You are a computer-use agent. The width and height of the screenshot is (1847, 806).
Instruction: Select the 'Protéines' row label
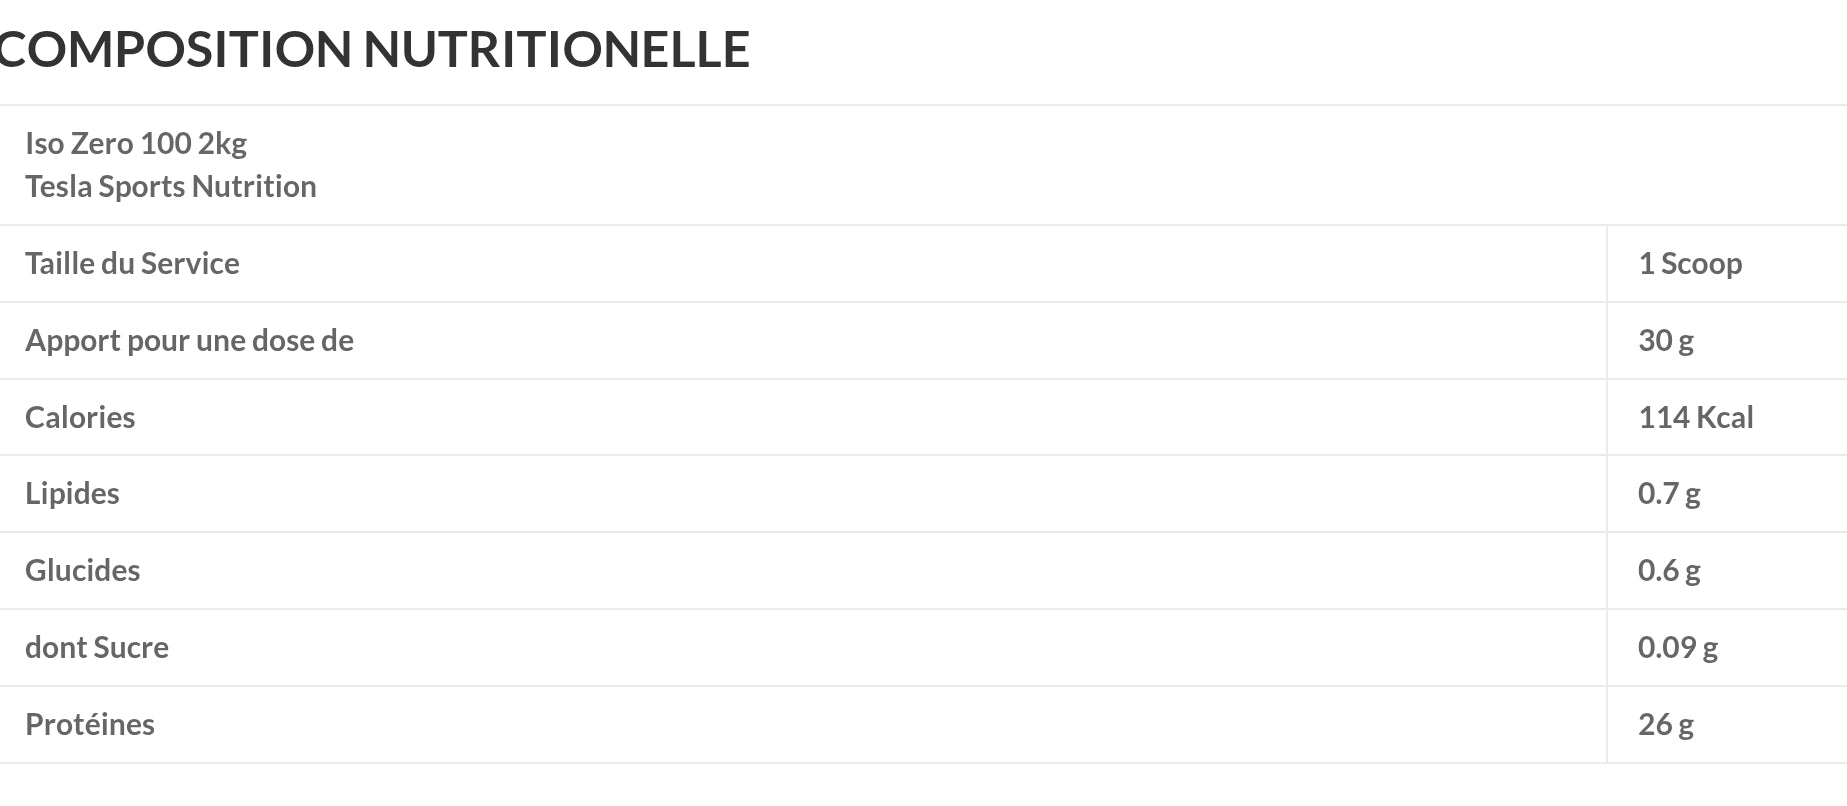[x=89, y=725]
